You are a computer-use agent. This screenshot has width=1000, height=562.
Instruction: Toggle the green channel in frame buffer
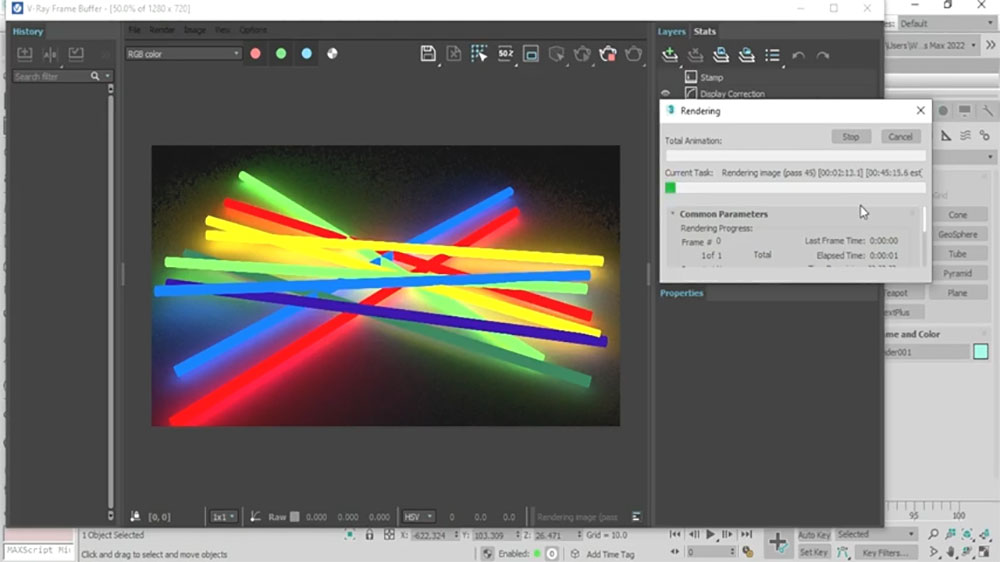[x=281, y=54]
